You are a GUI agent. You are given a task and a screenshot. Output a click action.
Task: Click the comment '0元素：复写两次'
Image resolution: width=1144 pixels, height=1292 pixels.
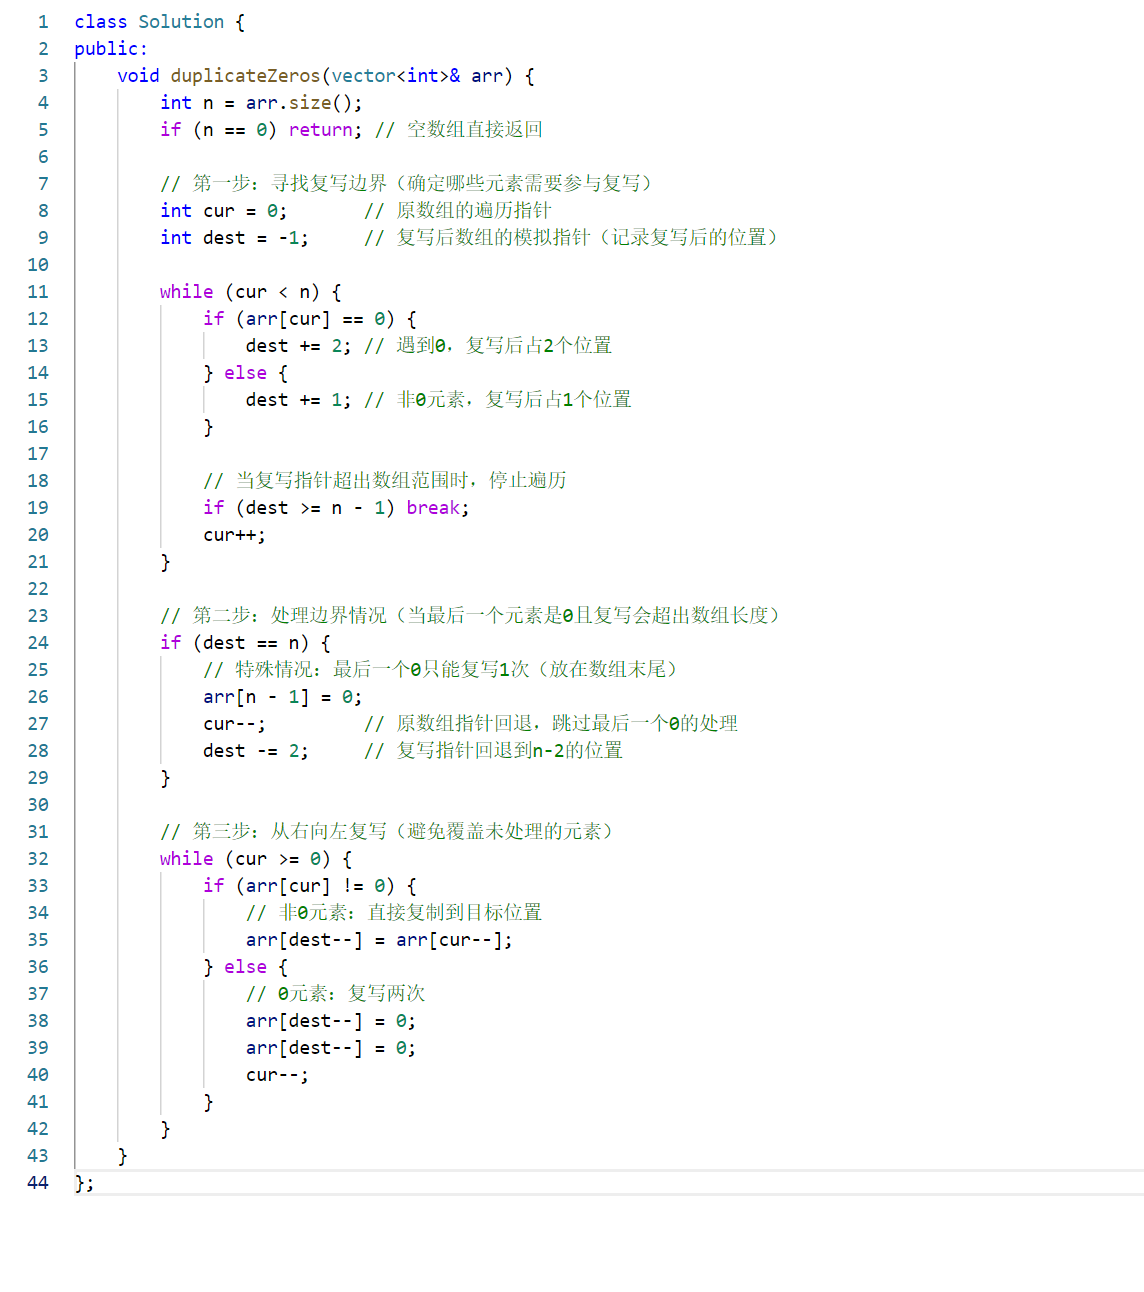[x=336, y=994]
